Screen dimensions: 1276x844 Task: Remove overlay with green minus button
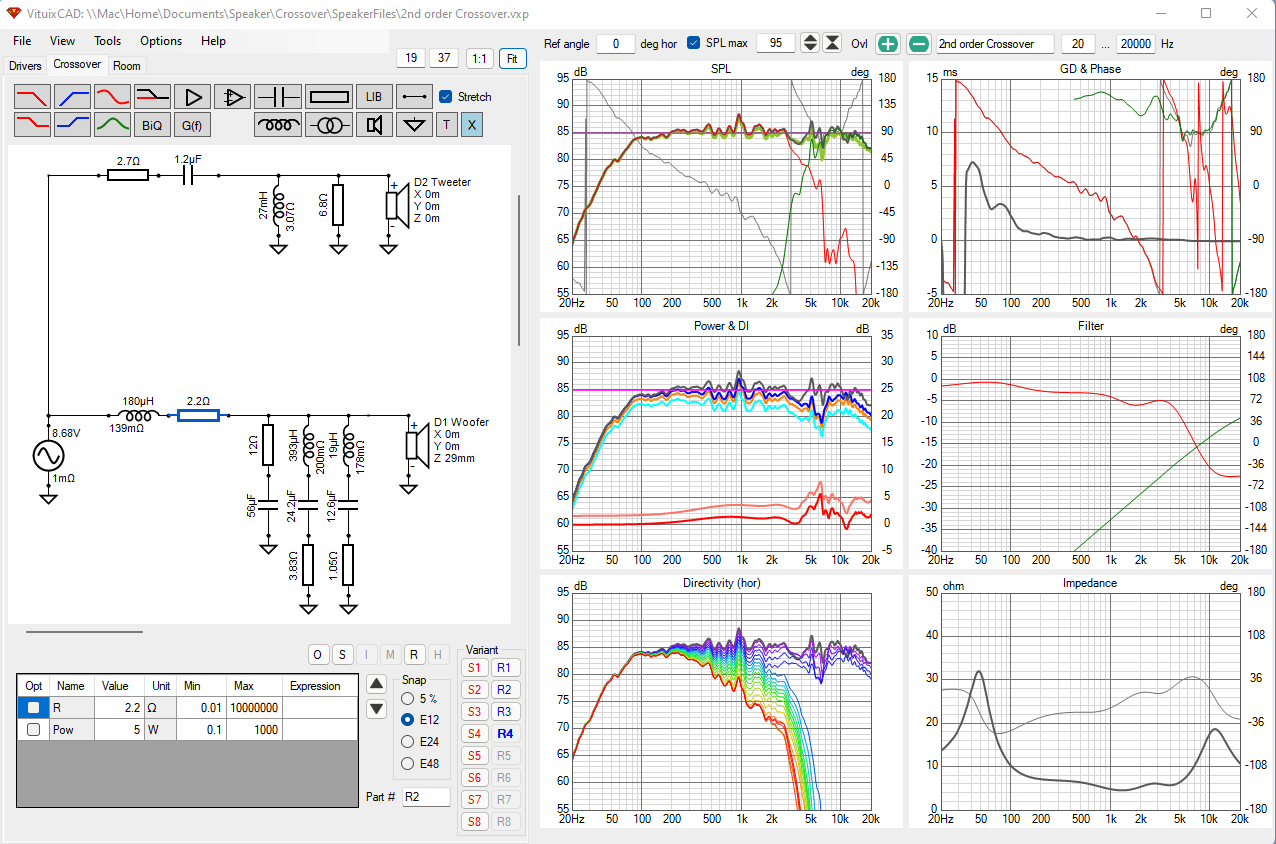[919, 44]
